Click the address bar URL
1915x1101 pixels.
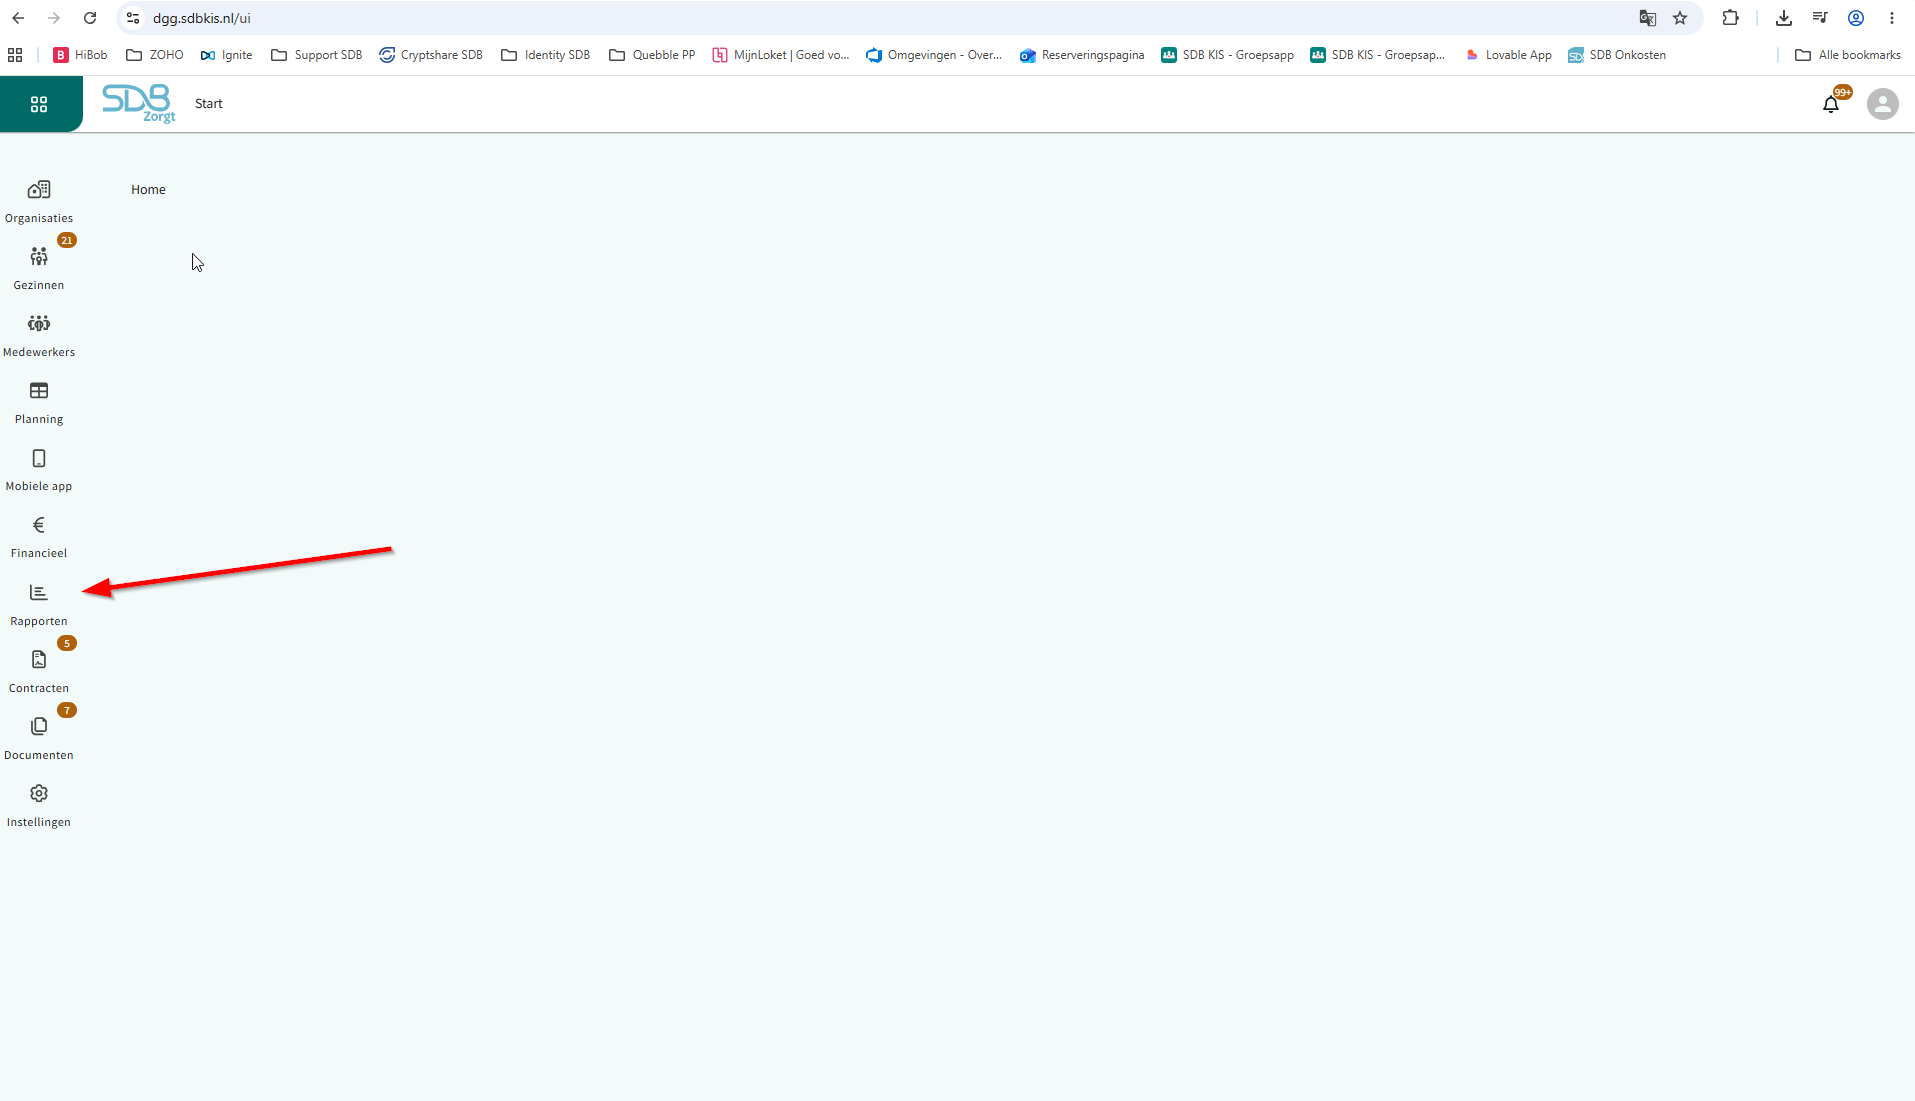click(202, 18)
